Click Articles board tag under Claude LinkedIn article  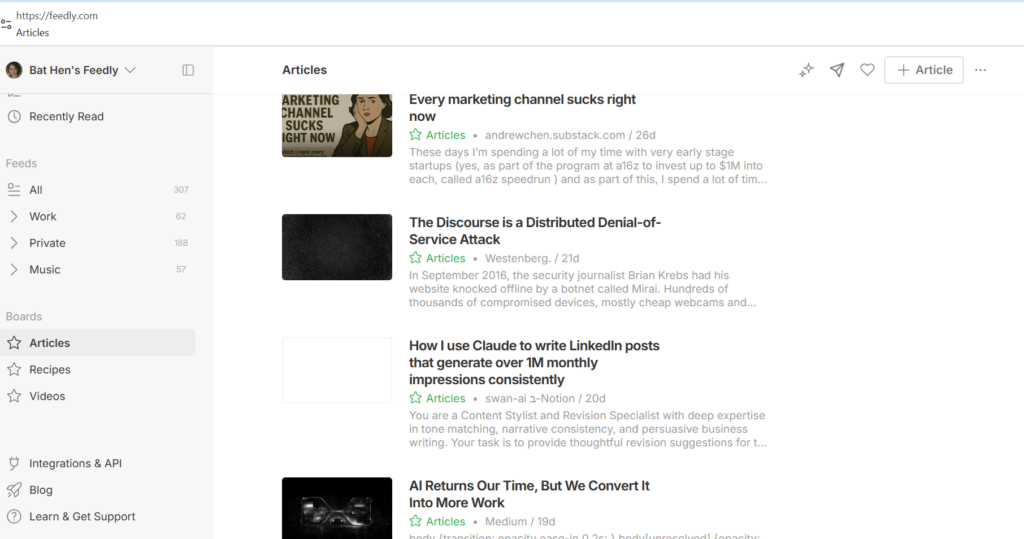[x=445, y=398]
